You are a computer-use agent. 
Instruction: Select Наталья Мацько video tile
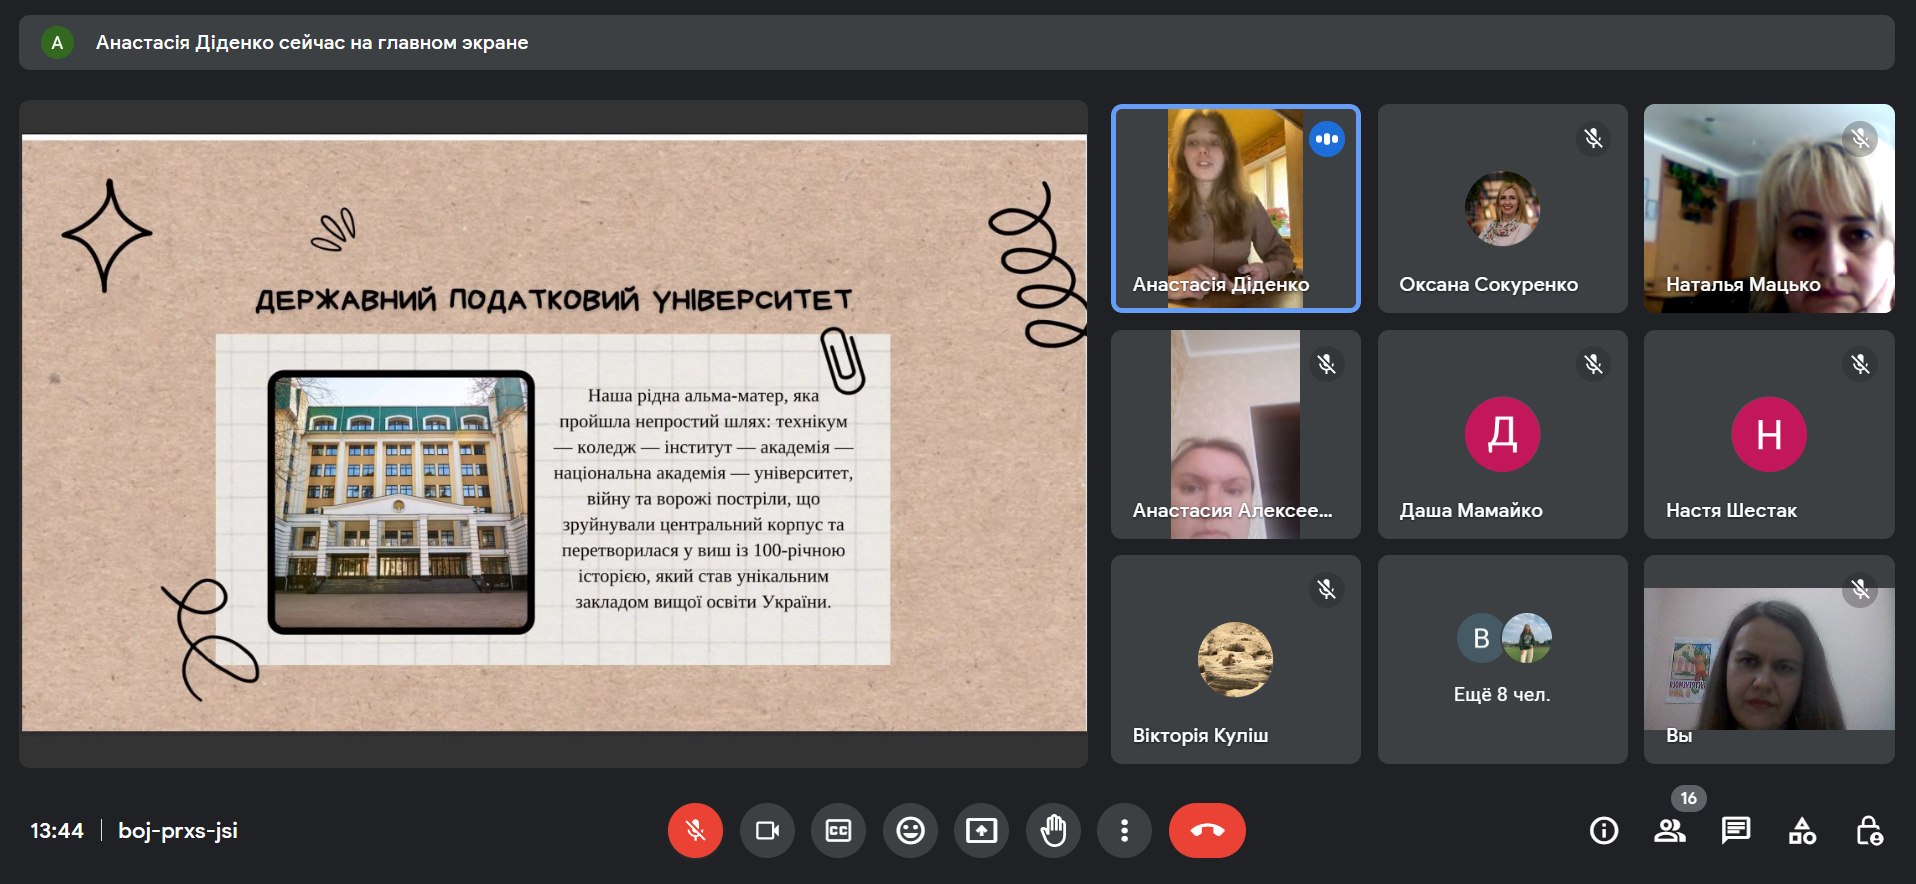1769,208
